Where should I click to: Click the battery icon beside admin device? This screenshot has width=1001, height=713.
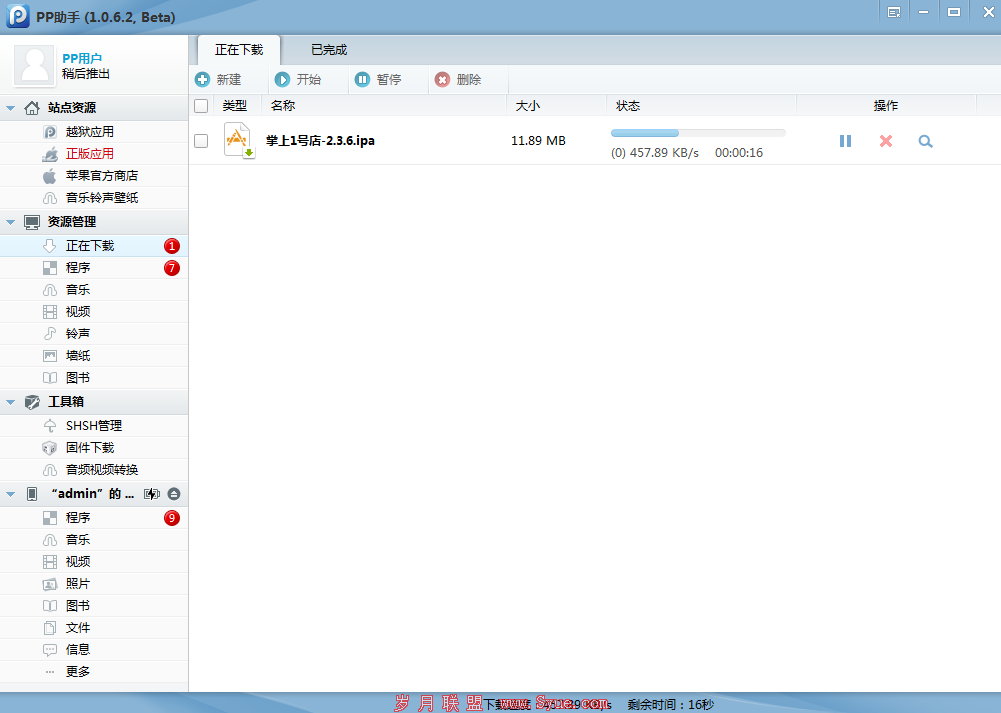(x=152, y=494)
